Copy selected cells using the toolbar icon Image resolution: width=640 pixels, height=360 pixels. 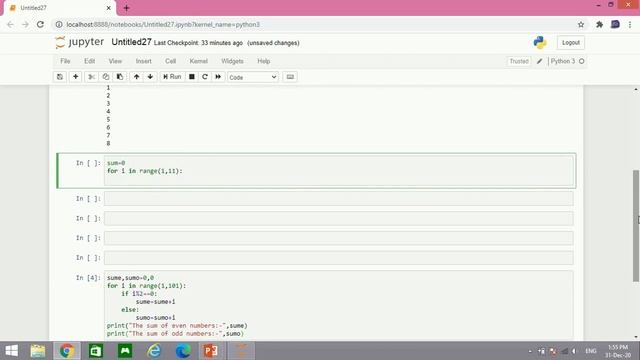coord(106,77)
